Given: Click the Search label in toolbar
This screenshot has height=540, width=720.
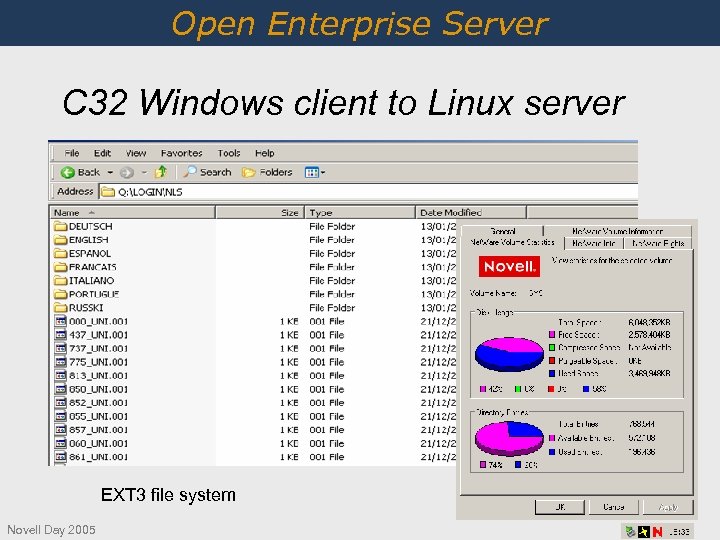Looking at the screenshot, I should click(x=215, y=172).
